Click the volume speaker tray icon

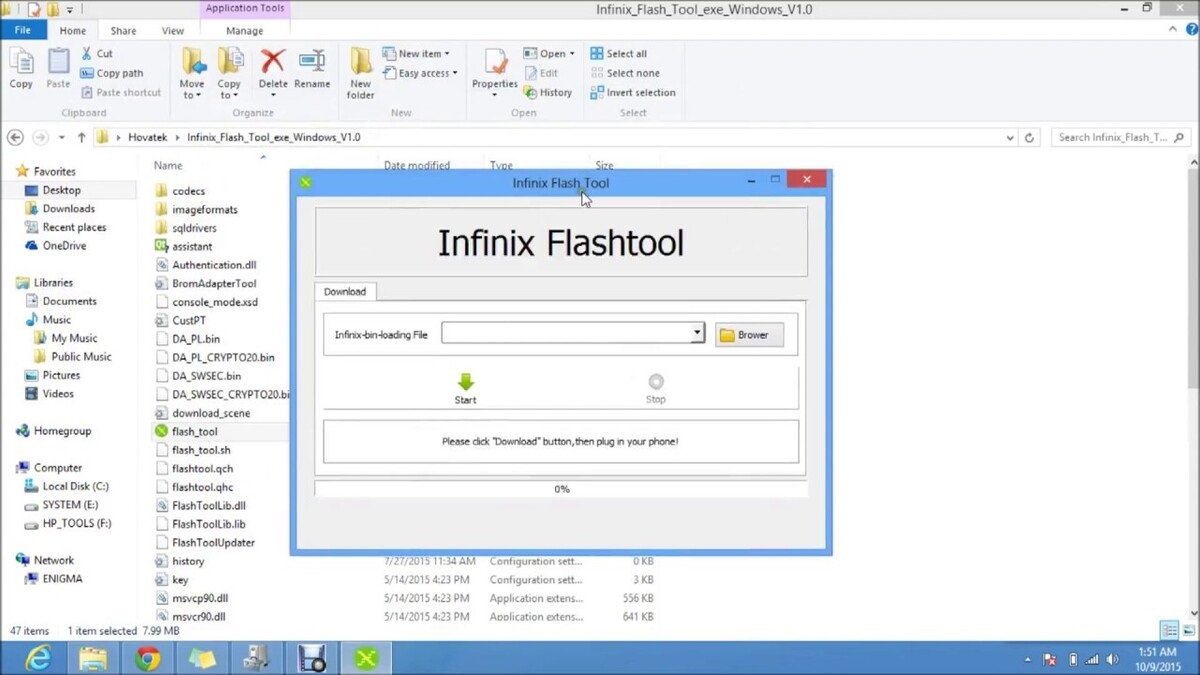[1113, 659]
